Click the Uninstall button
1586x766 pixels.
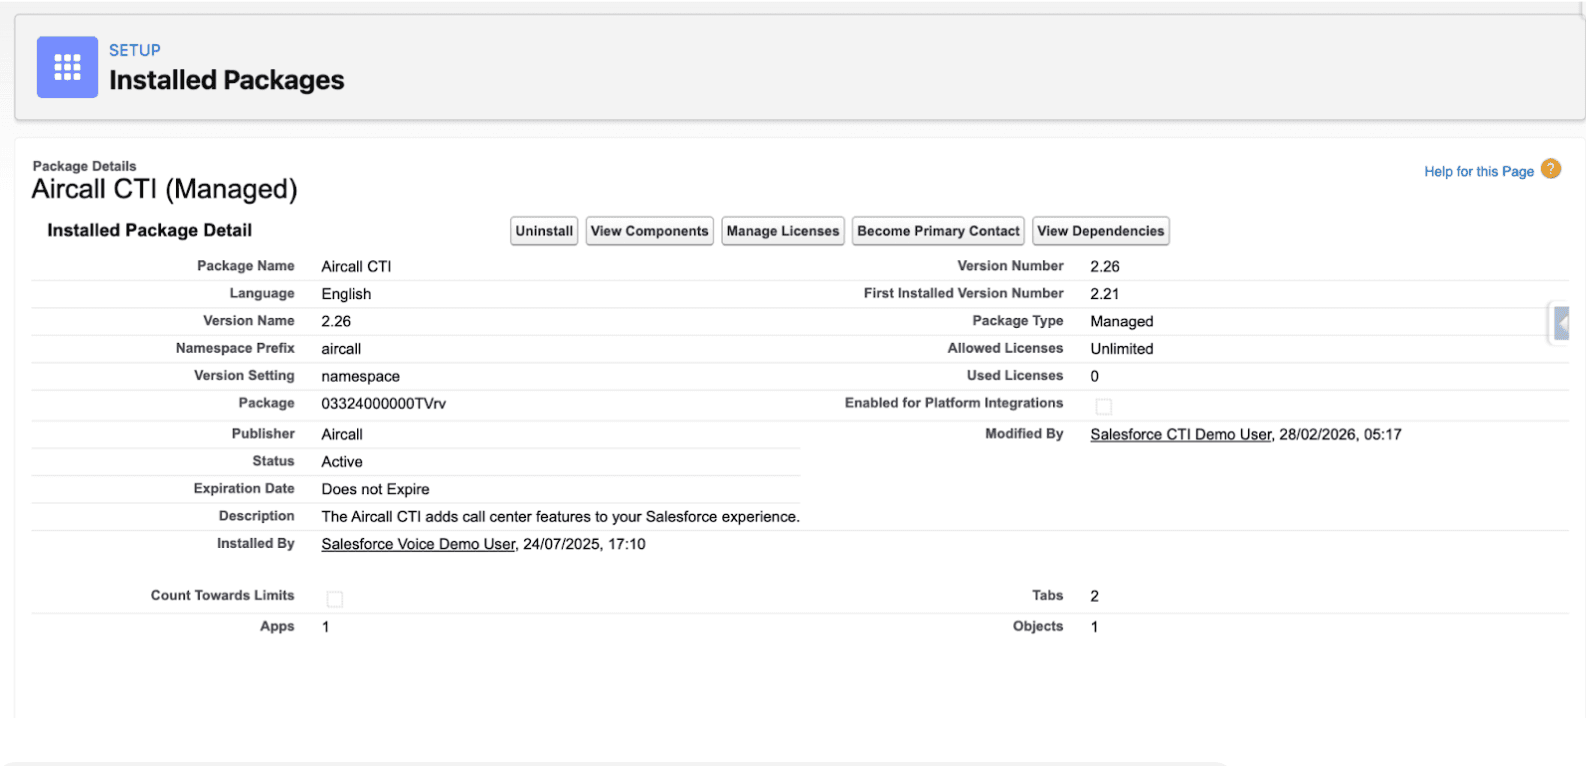click(544, 231)
